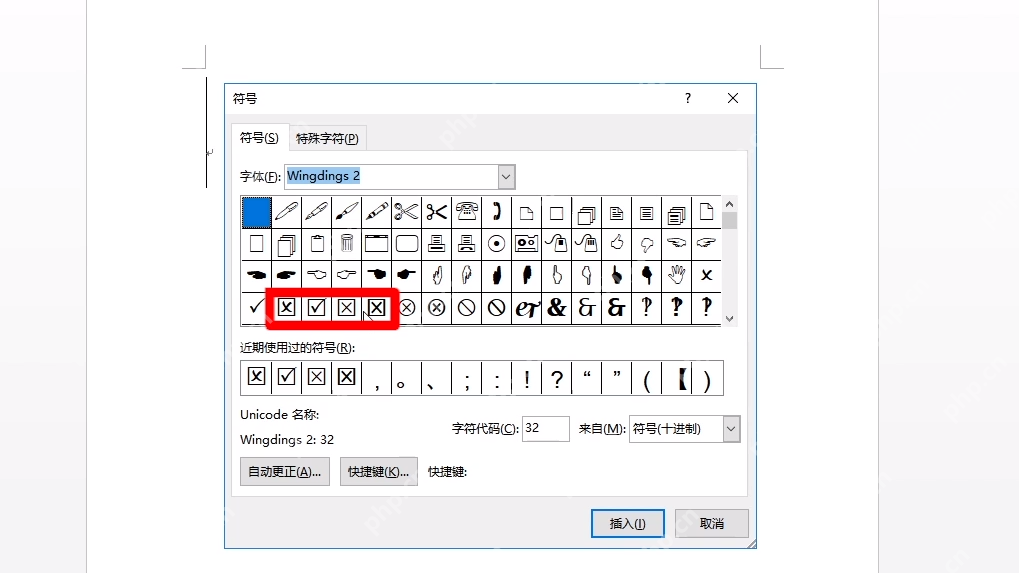1019x573 pixels.
Task: Open the 快捷键(K)... shortcut key button
Action: click(x=378, y=472)
